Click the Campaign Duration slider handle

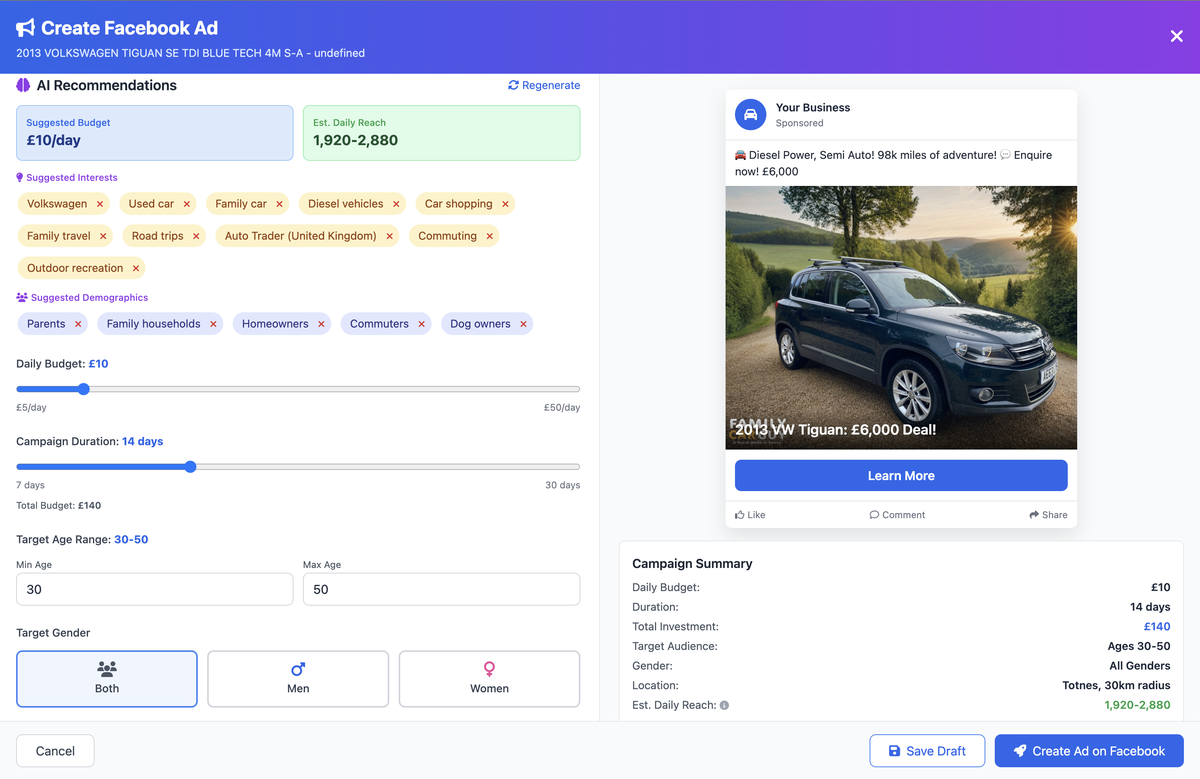(x=190, y=466)
